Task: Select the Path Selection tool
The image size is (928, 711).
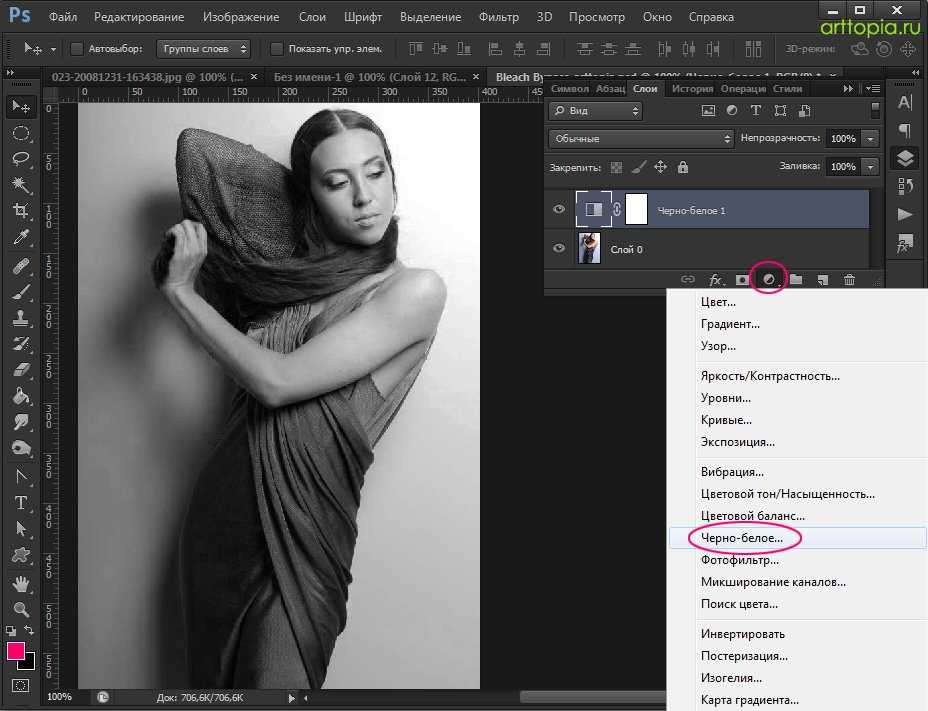Action: click(21, 529)
